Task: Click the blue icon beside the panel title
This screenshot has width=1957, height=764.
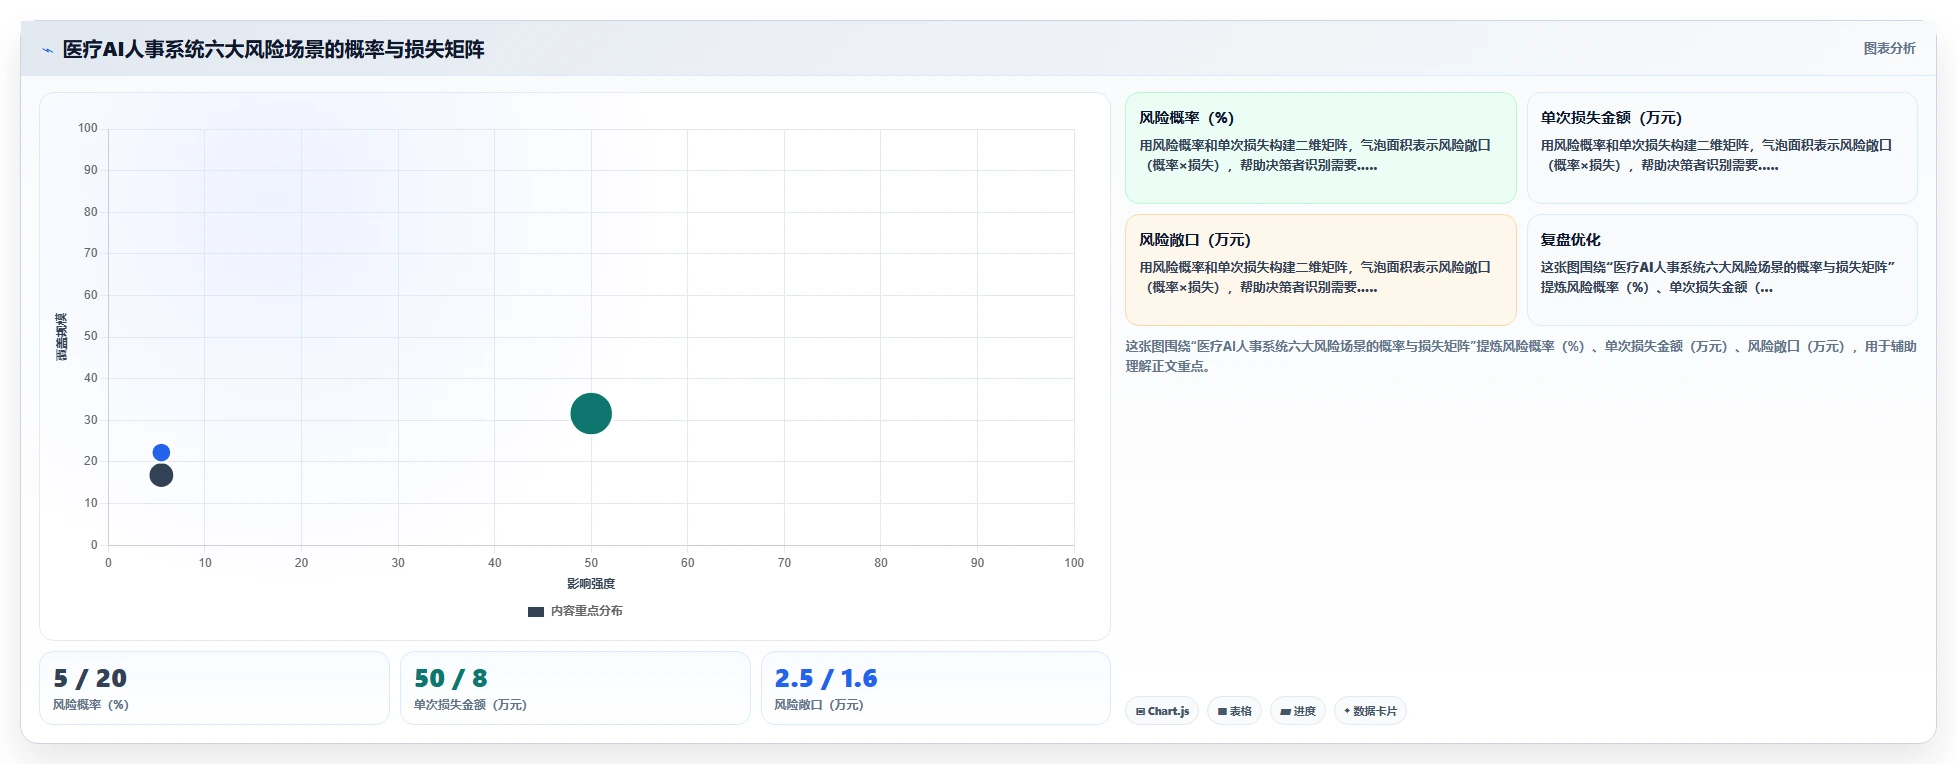Action: [x=47, y=50]
